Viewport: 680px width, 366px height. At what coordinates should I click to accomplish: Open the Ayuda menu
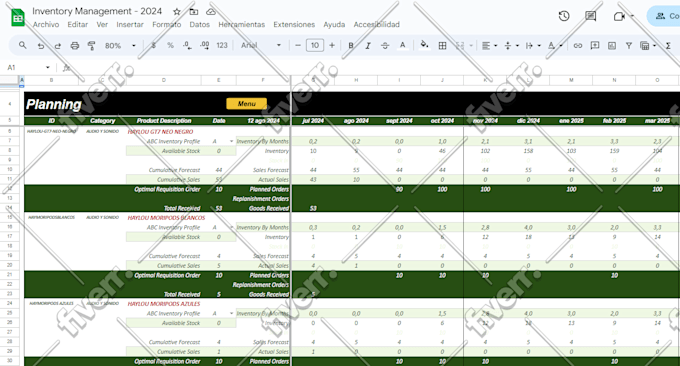(x=334, y=25)
